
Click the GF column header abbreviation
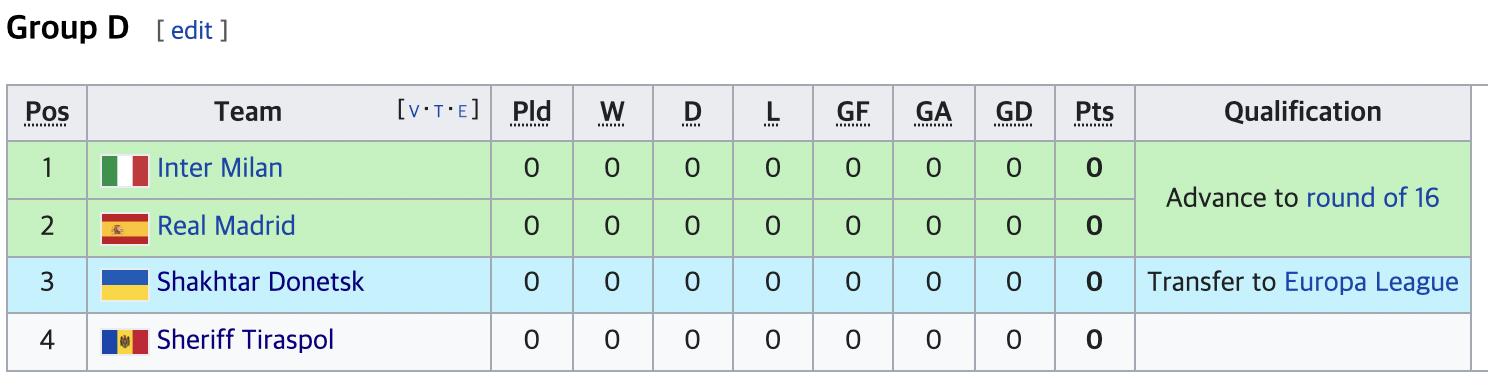click(x=853, y=112)
